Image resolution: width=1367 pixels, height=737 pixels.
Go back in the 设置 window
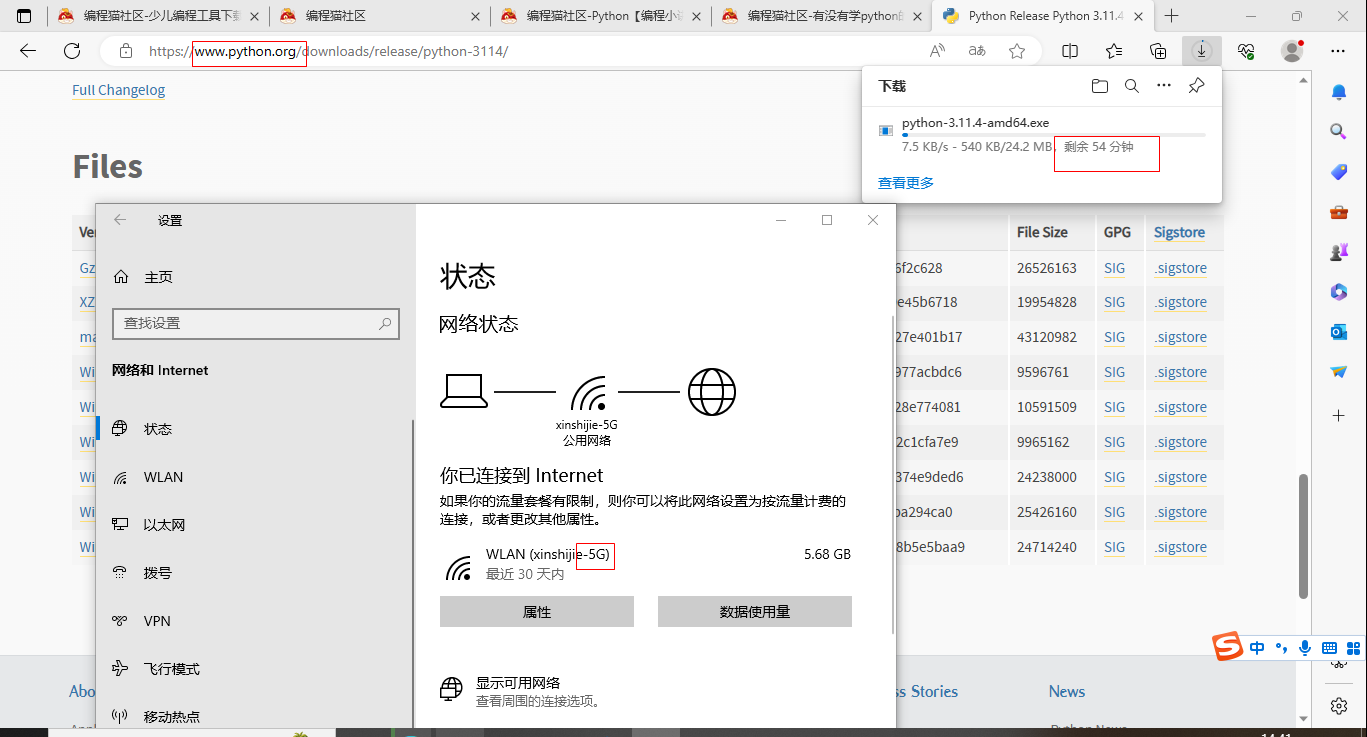pos(120,220)
